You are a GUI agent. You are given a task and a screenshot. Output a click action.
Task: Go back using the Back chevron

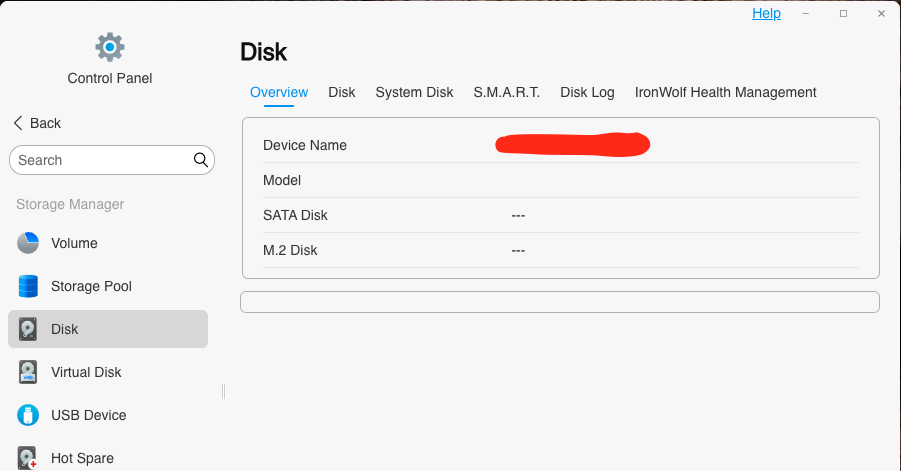coord(18,123)
